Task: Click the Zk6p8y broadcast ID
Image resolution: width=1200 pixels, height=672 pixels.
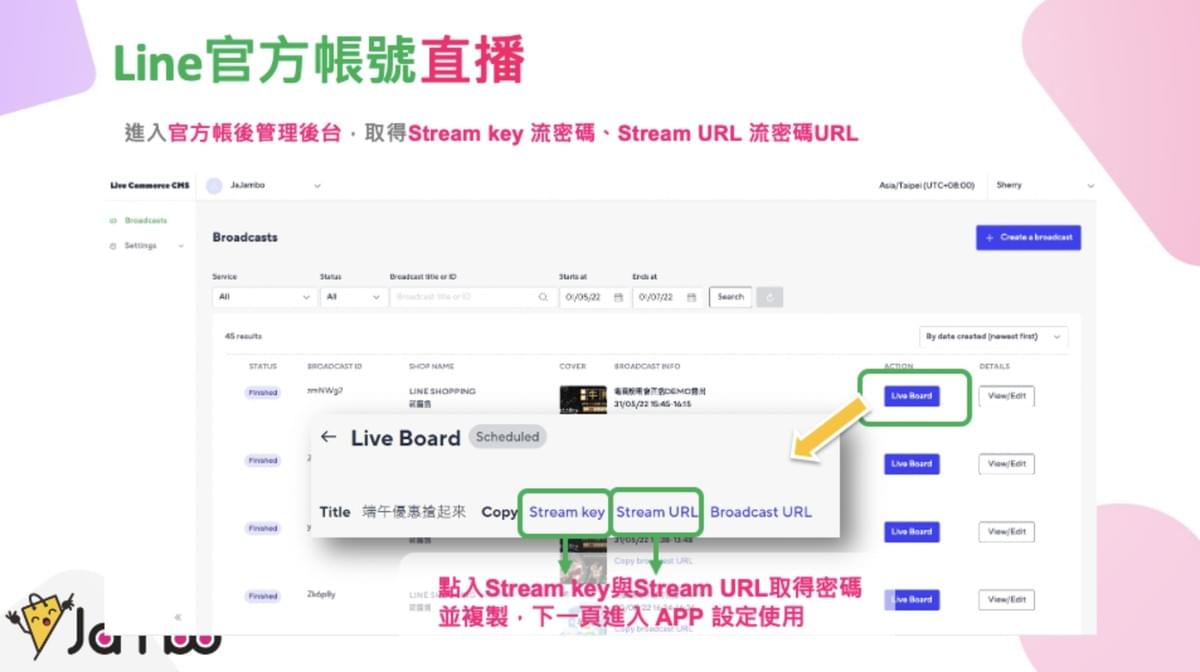Action: [x=321, y=594]
